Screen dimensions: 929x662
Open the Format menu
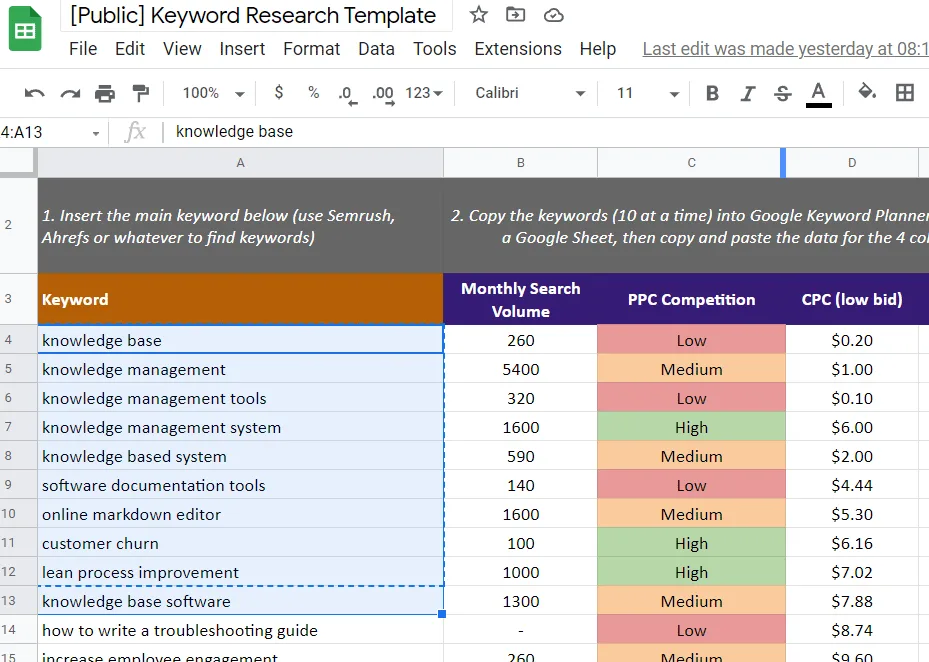pyautogui.click(x=312, y=49)
